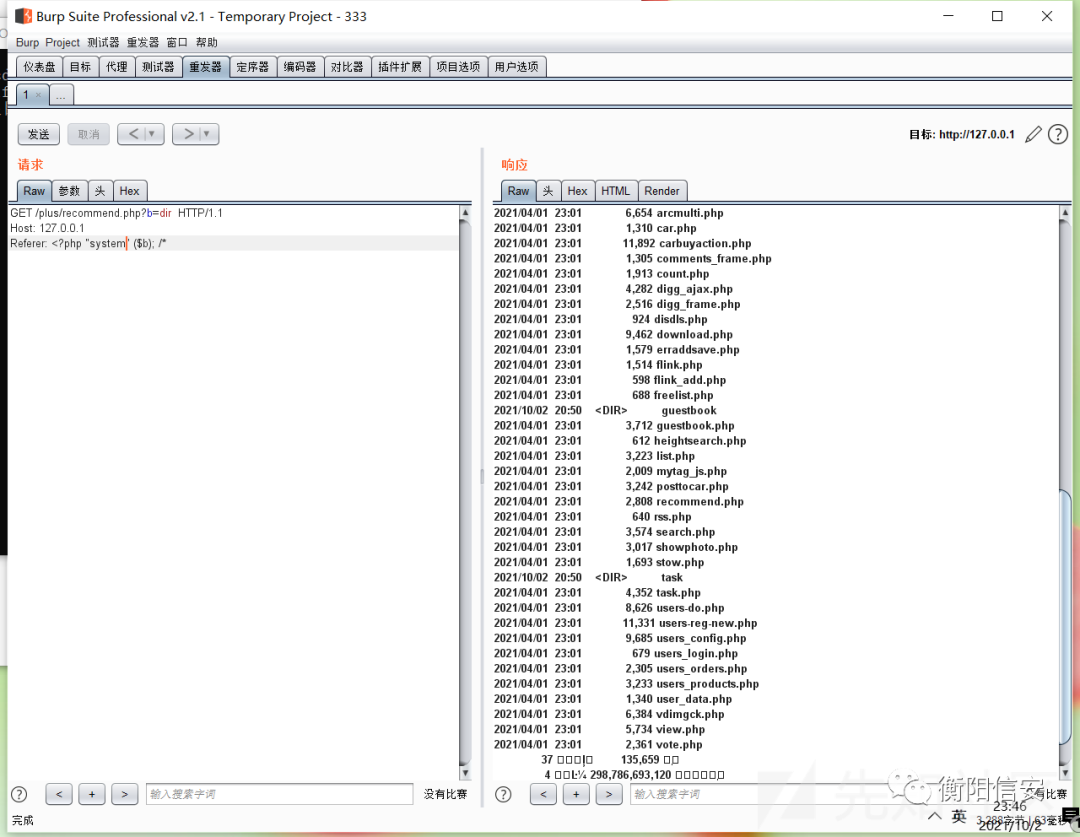1080x837 pixels.
Task: Add new repeater tab via ... tab
Action: coord(61,95)
